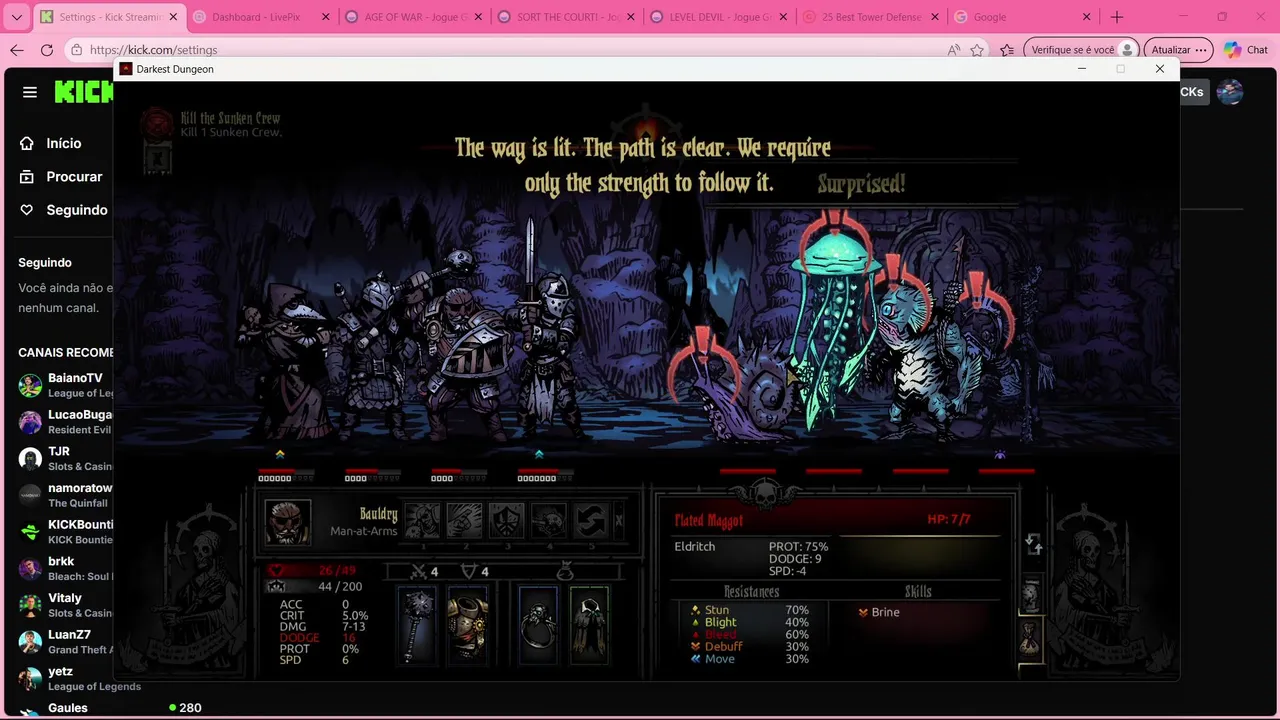Open Bauldry's hero portrait

(288, 523)
